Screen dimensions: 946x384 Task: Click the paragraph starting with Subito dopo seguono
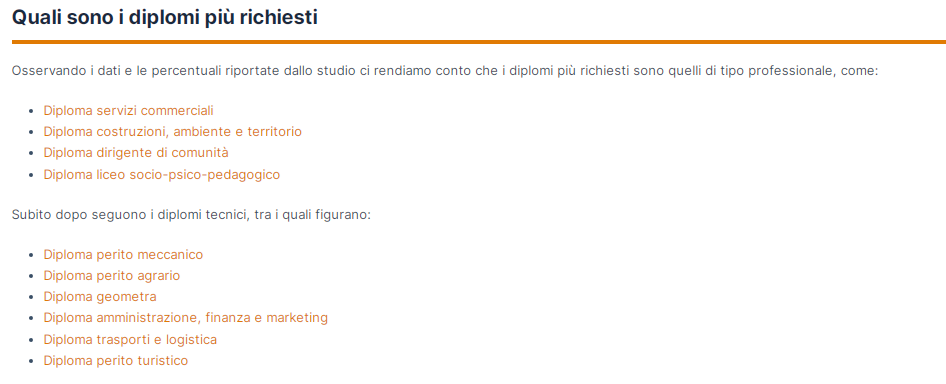click(191, 215)
